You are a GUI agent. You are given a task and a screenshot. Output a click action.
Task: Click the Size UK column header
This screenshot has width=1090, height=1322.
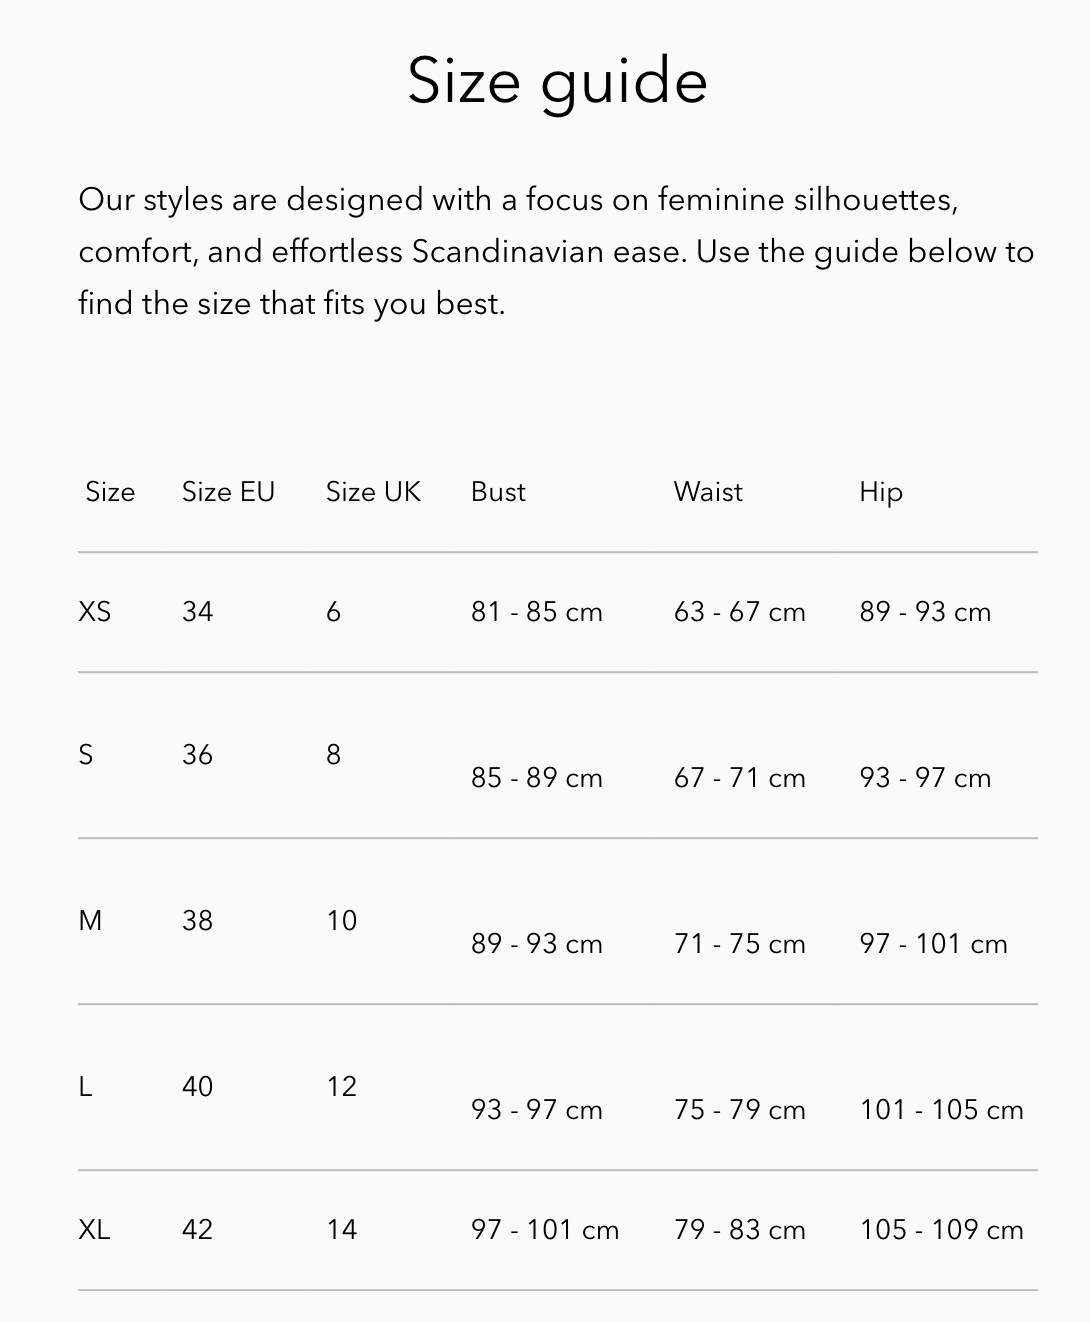point(373,492)
